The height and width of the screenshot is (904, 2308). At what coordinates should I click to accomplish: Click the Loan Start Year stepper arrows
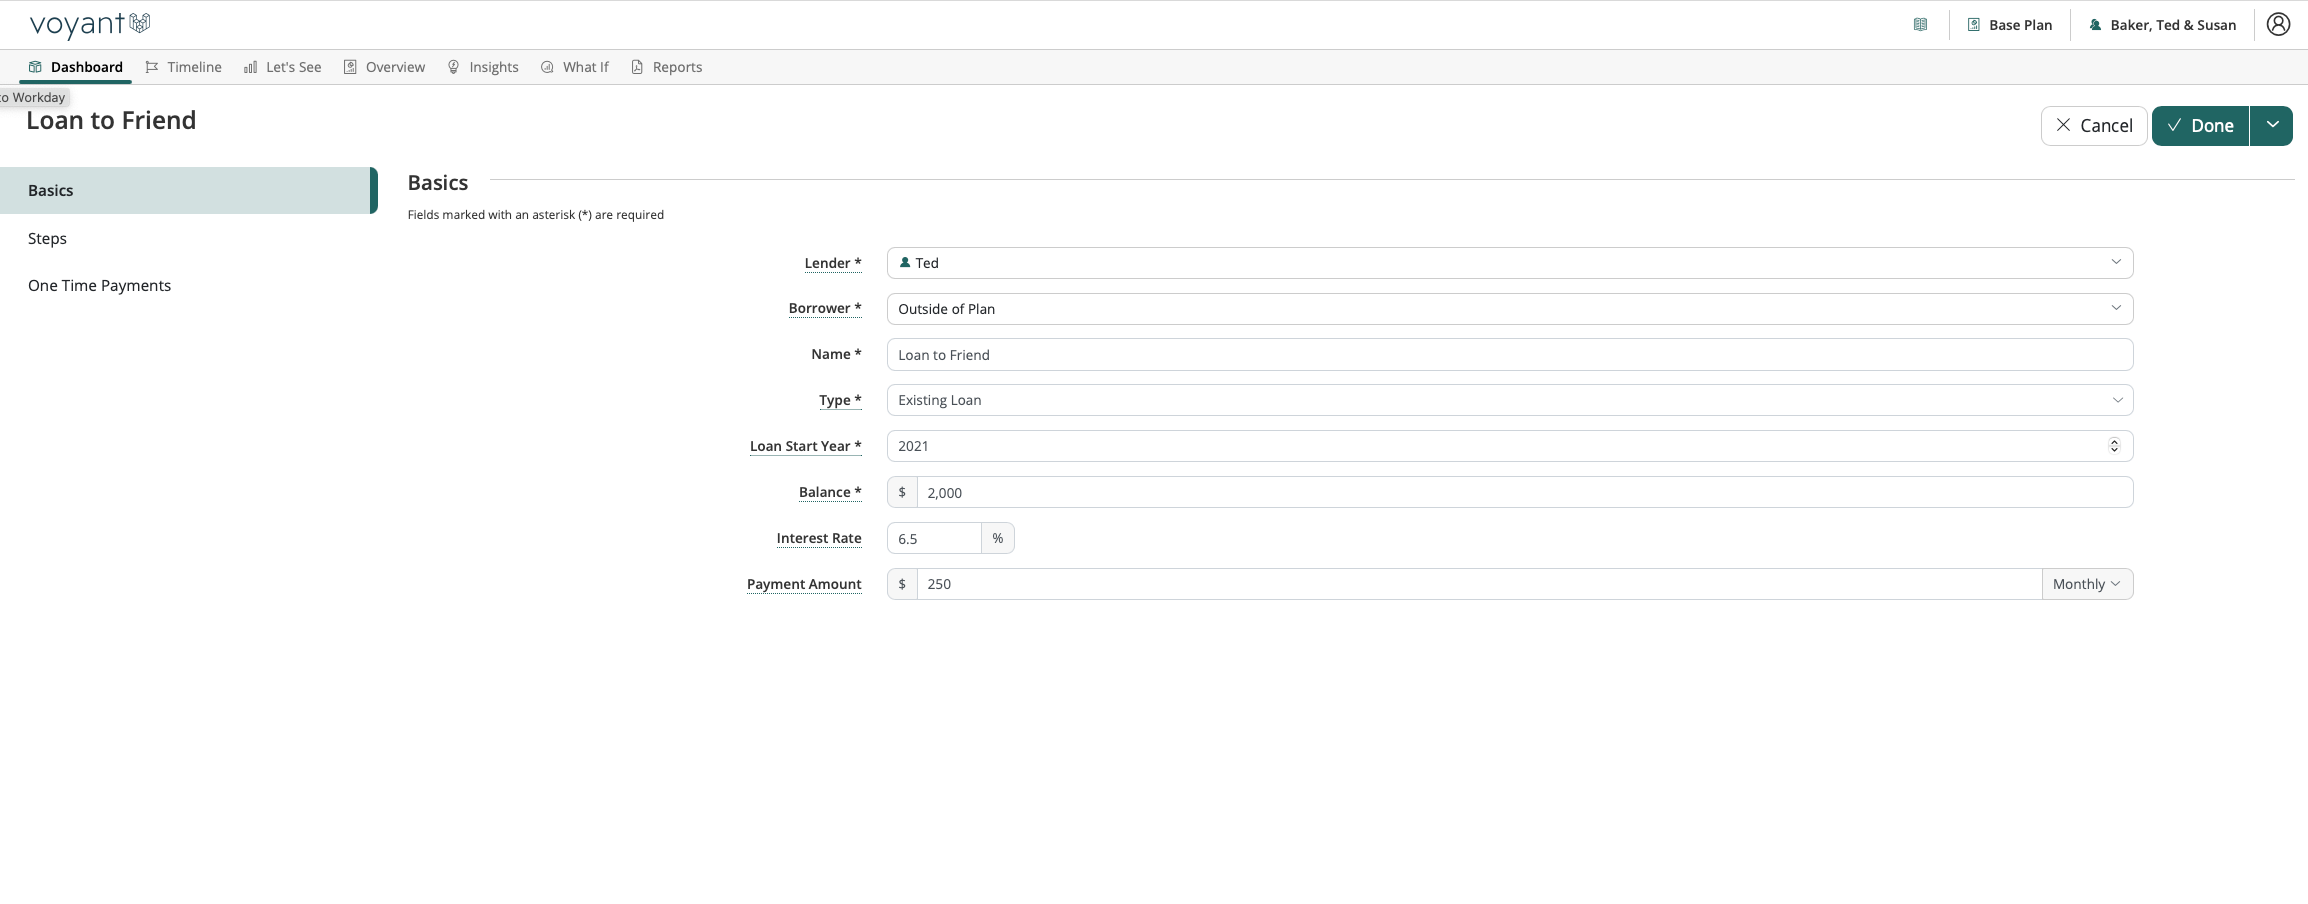2114,446
